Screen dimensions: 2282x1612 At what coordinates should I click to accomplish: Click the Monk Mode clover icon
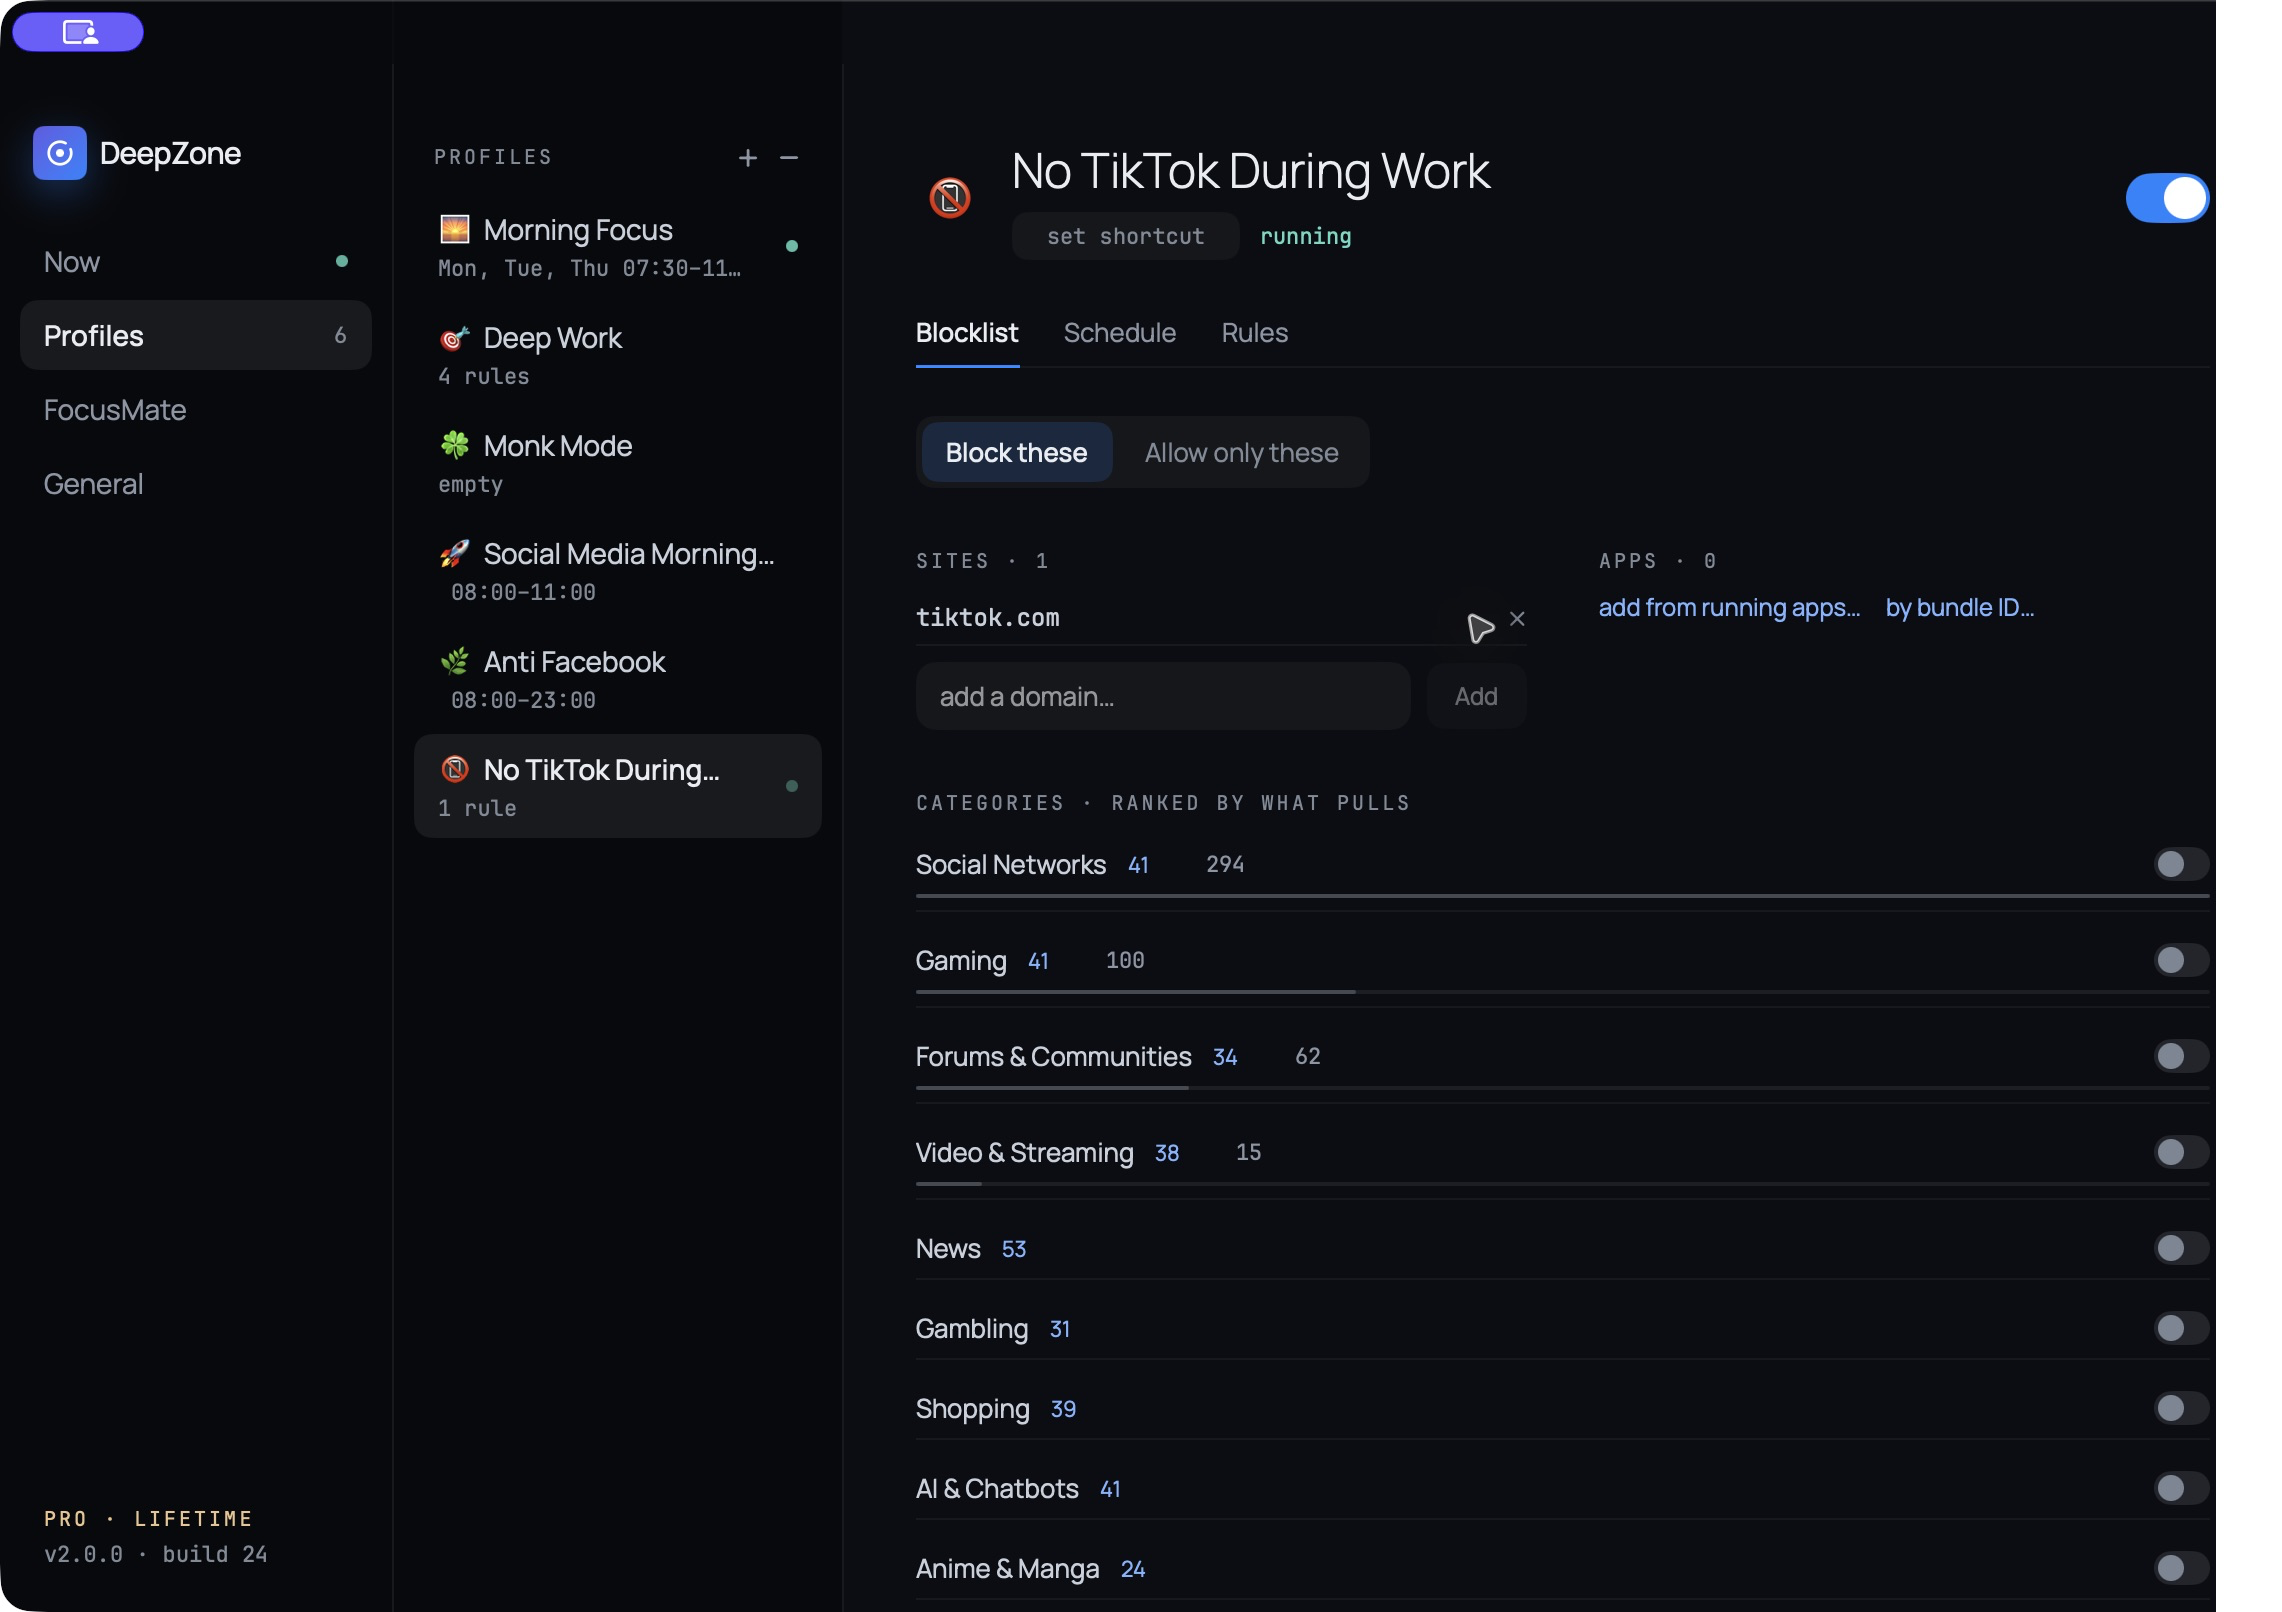[455, 445]
